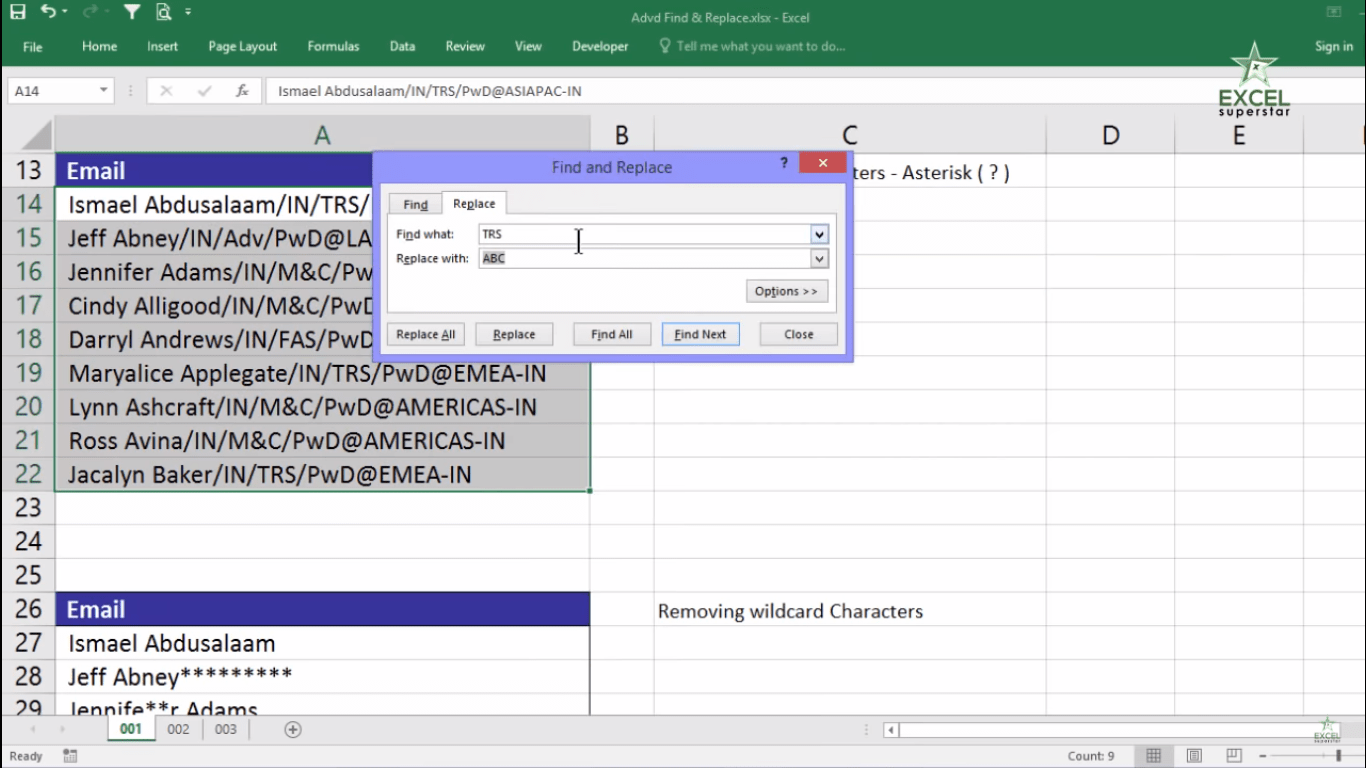Open the Replace with dropdown arrow
1366x768 pixels.
[x=819, y=258]
